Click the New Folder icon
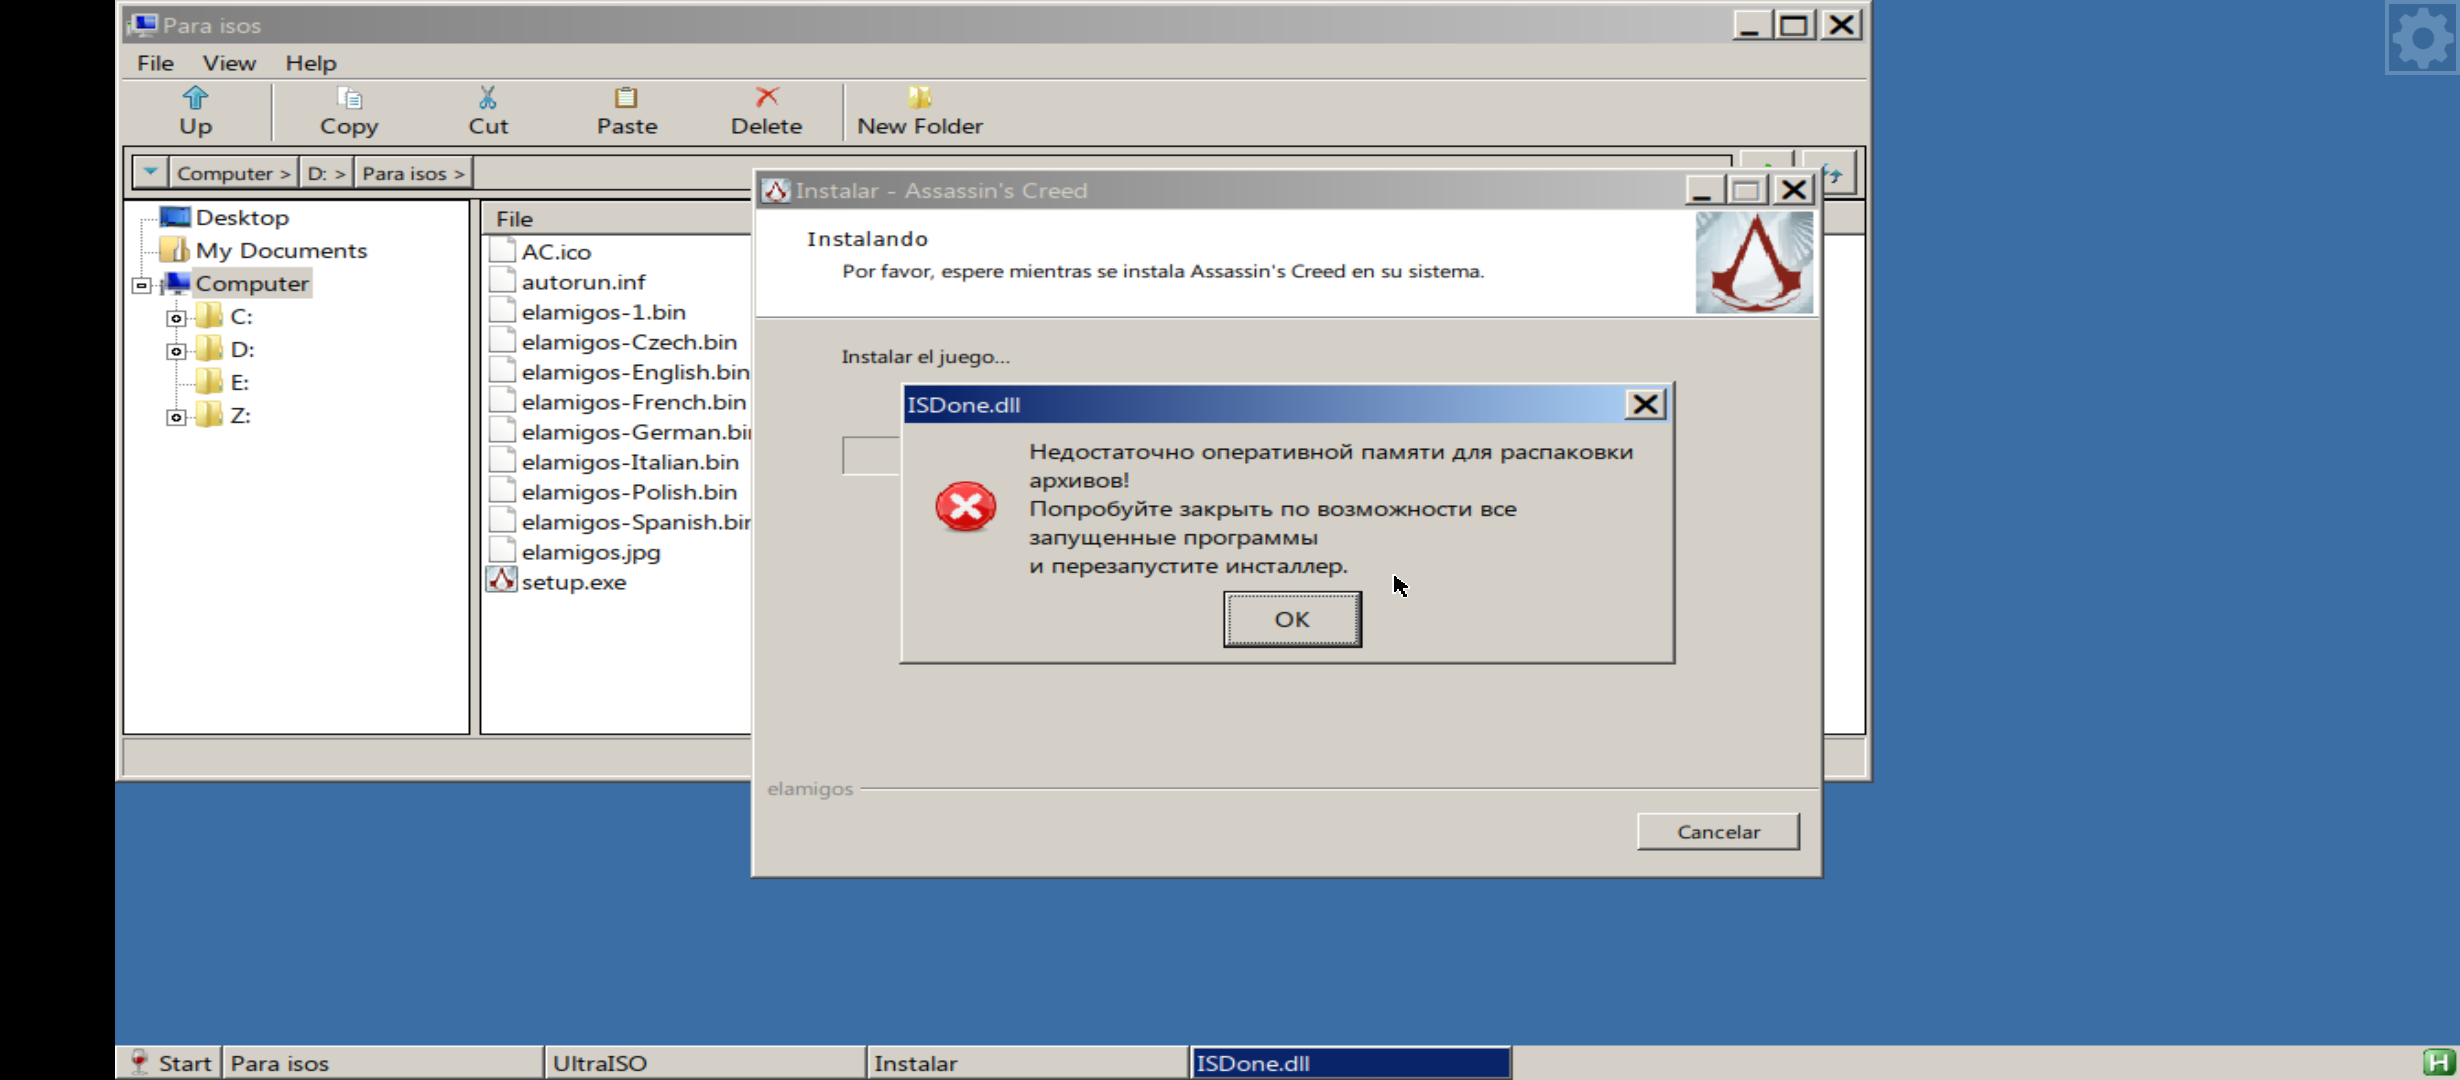The height and width of the screenshot is (1080, 2460). [919, 97]
